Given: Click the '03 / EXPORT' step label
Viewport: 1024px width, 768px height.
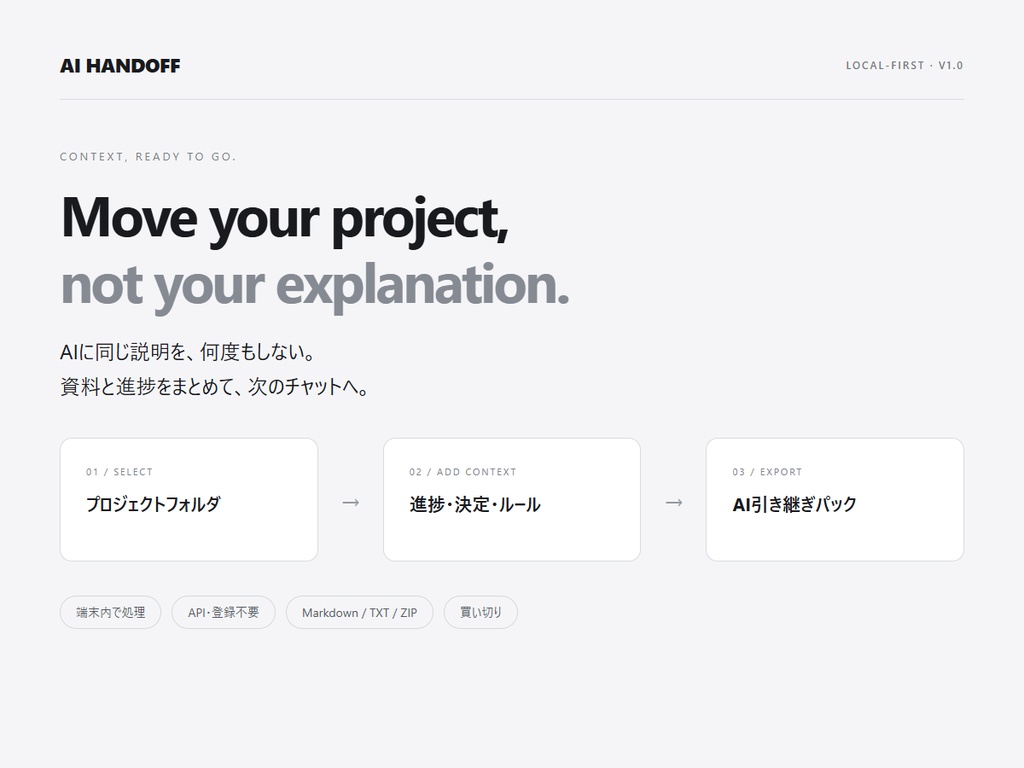Looking at the screenshot, I should (x=767, y=472).
